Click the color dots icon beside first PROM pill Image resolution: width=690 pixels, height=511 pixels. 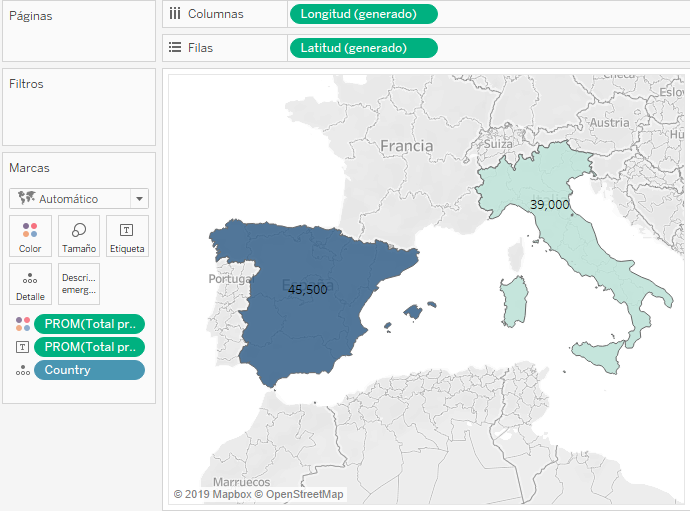pos(23,324)
